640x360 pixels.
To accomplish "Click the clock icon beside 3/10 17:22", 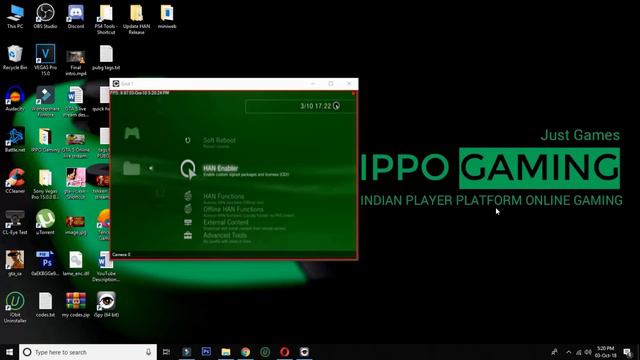I will 336,106.
